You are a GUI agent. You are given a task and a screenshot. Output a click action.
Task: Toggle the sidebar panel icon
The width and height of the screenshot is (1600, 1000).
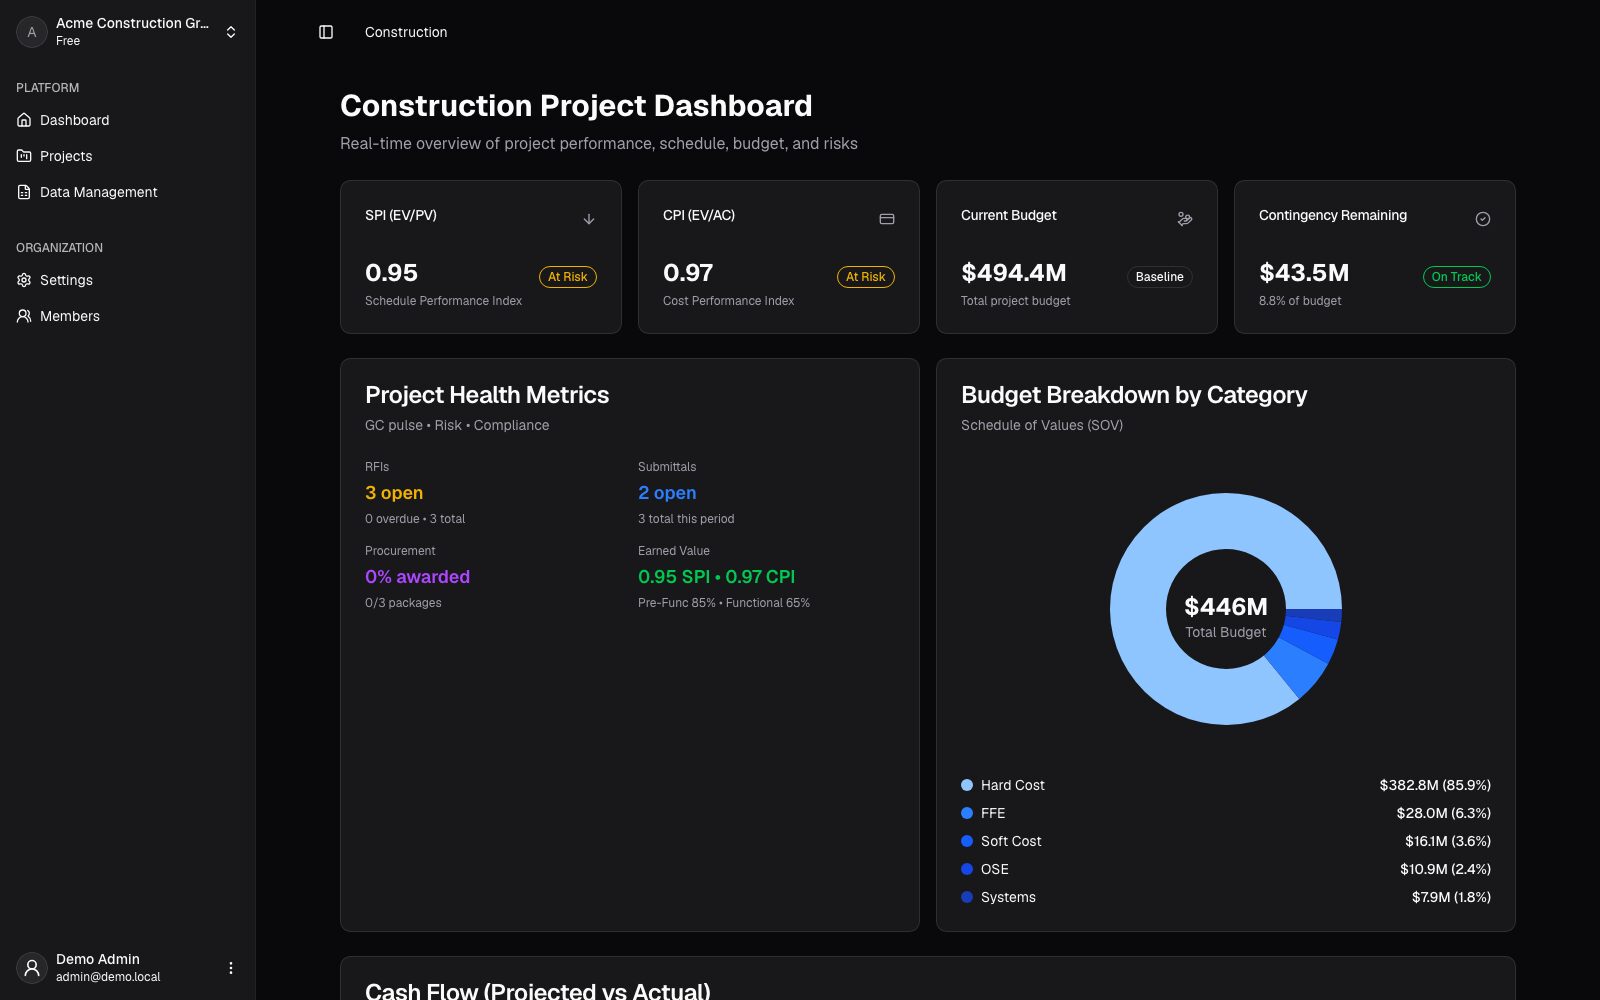click(x=326, y=32)
